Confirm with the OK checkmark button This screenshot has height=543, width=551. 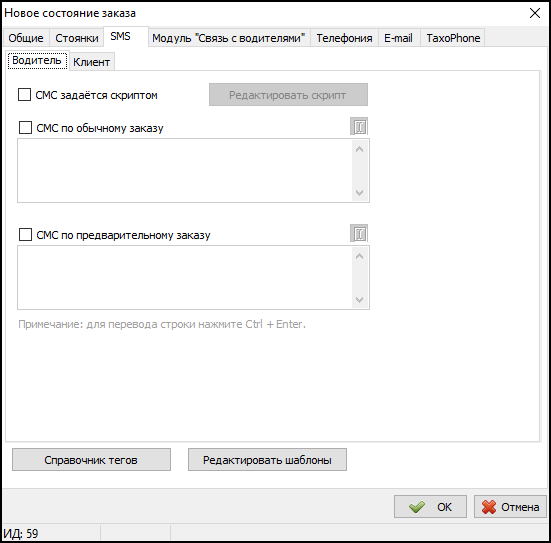pyautogui.click(x=430, y=506)
